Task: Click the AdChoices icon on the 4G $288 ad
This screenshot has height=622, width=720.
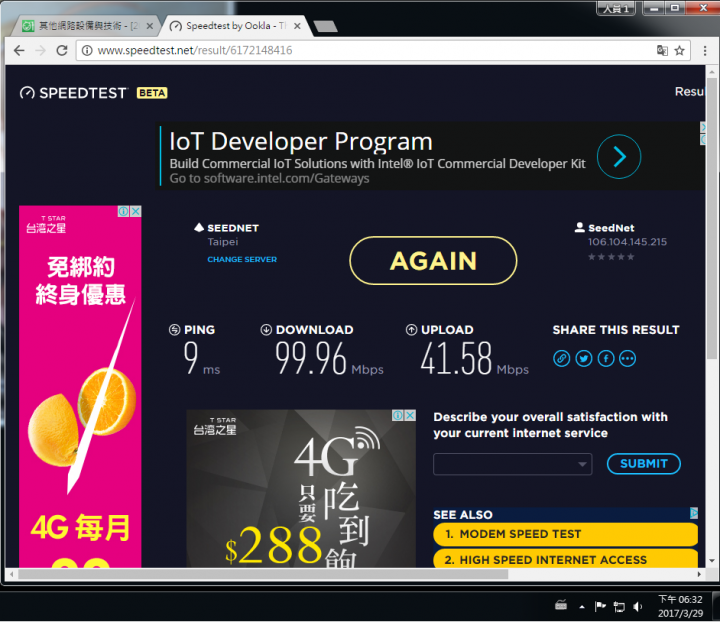Action: point(398,415)
